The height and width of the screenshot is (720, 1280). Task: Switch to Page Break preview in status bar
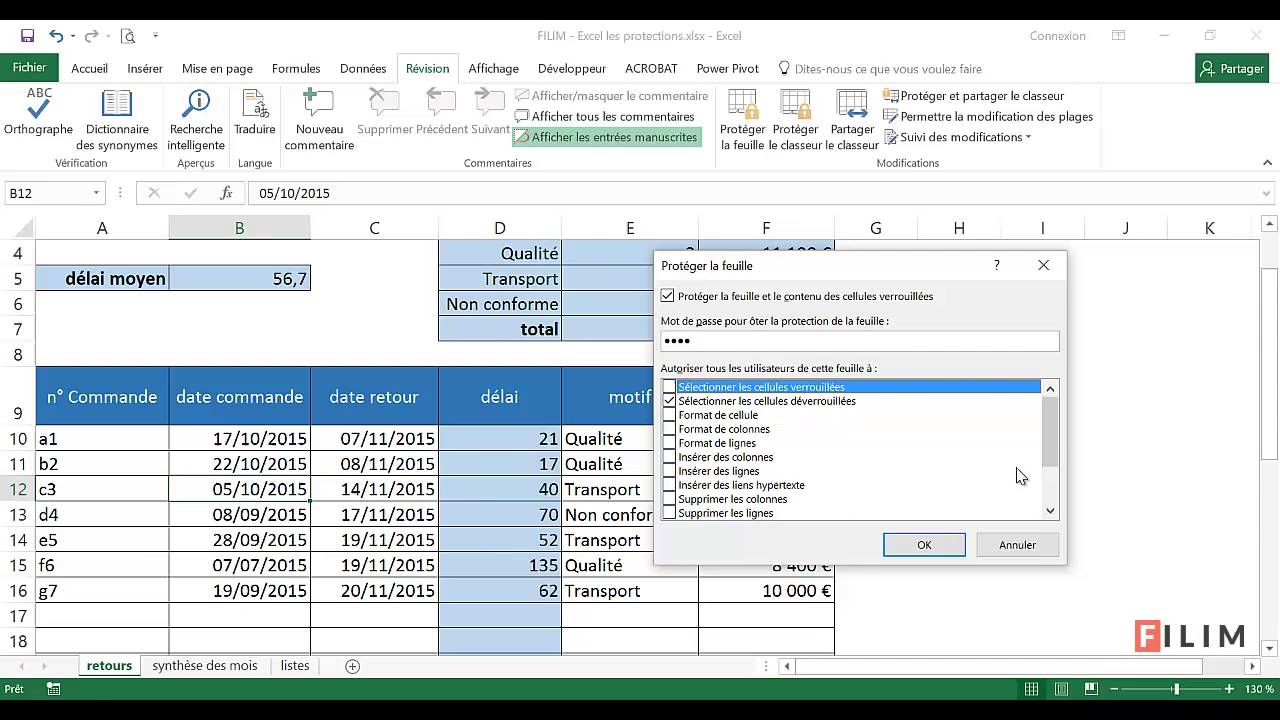point(1092,689)
